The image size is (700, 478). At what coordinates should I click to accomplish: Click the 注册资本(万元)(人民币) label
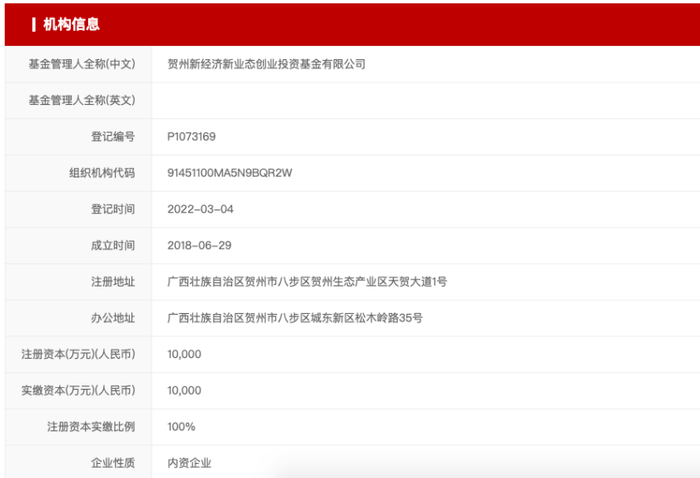[x=79, y=354]
